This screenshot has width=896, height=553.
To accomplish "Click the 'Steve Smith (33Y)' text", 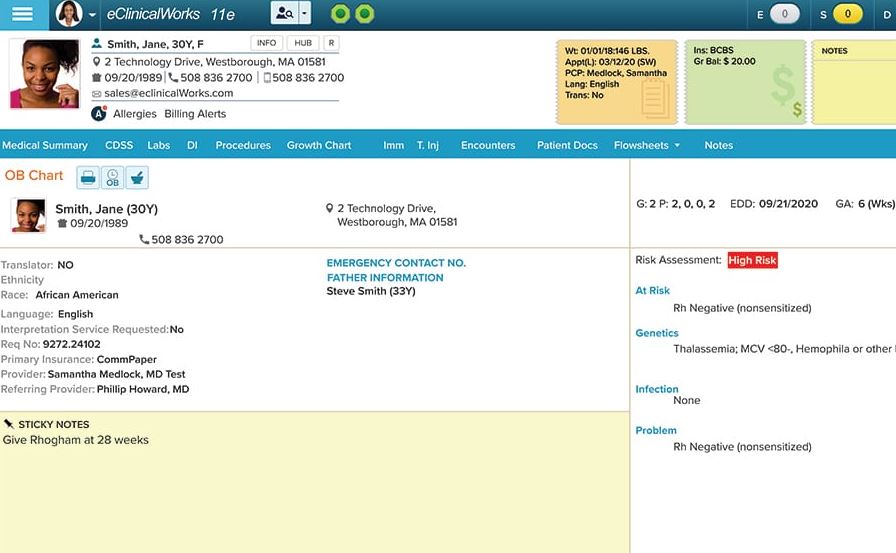I will click(x=371, y=291).
